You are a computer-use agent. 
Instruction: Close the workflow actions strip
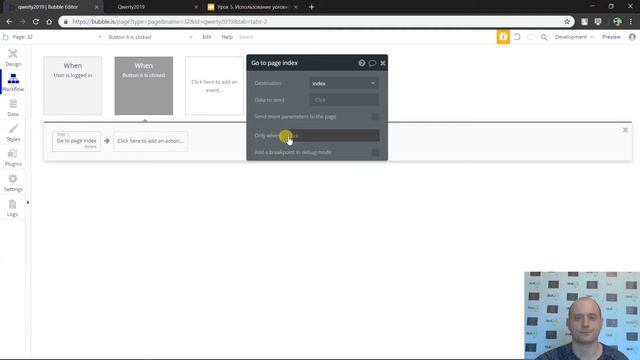pyautogui.click(x=625, y=130)
